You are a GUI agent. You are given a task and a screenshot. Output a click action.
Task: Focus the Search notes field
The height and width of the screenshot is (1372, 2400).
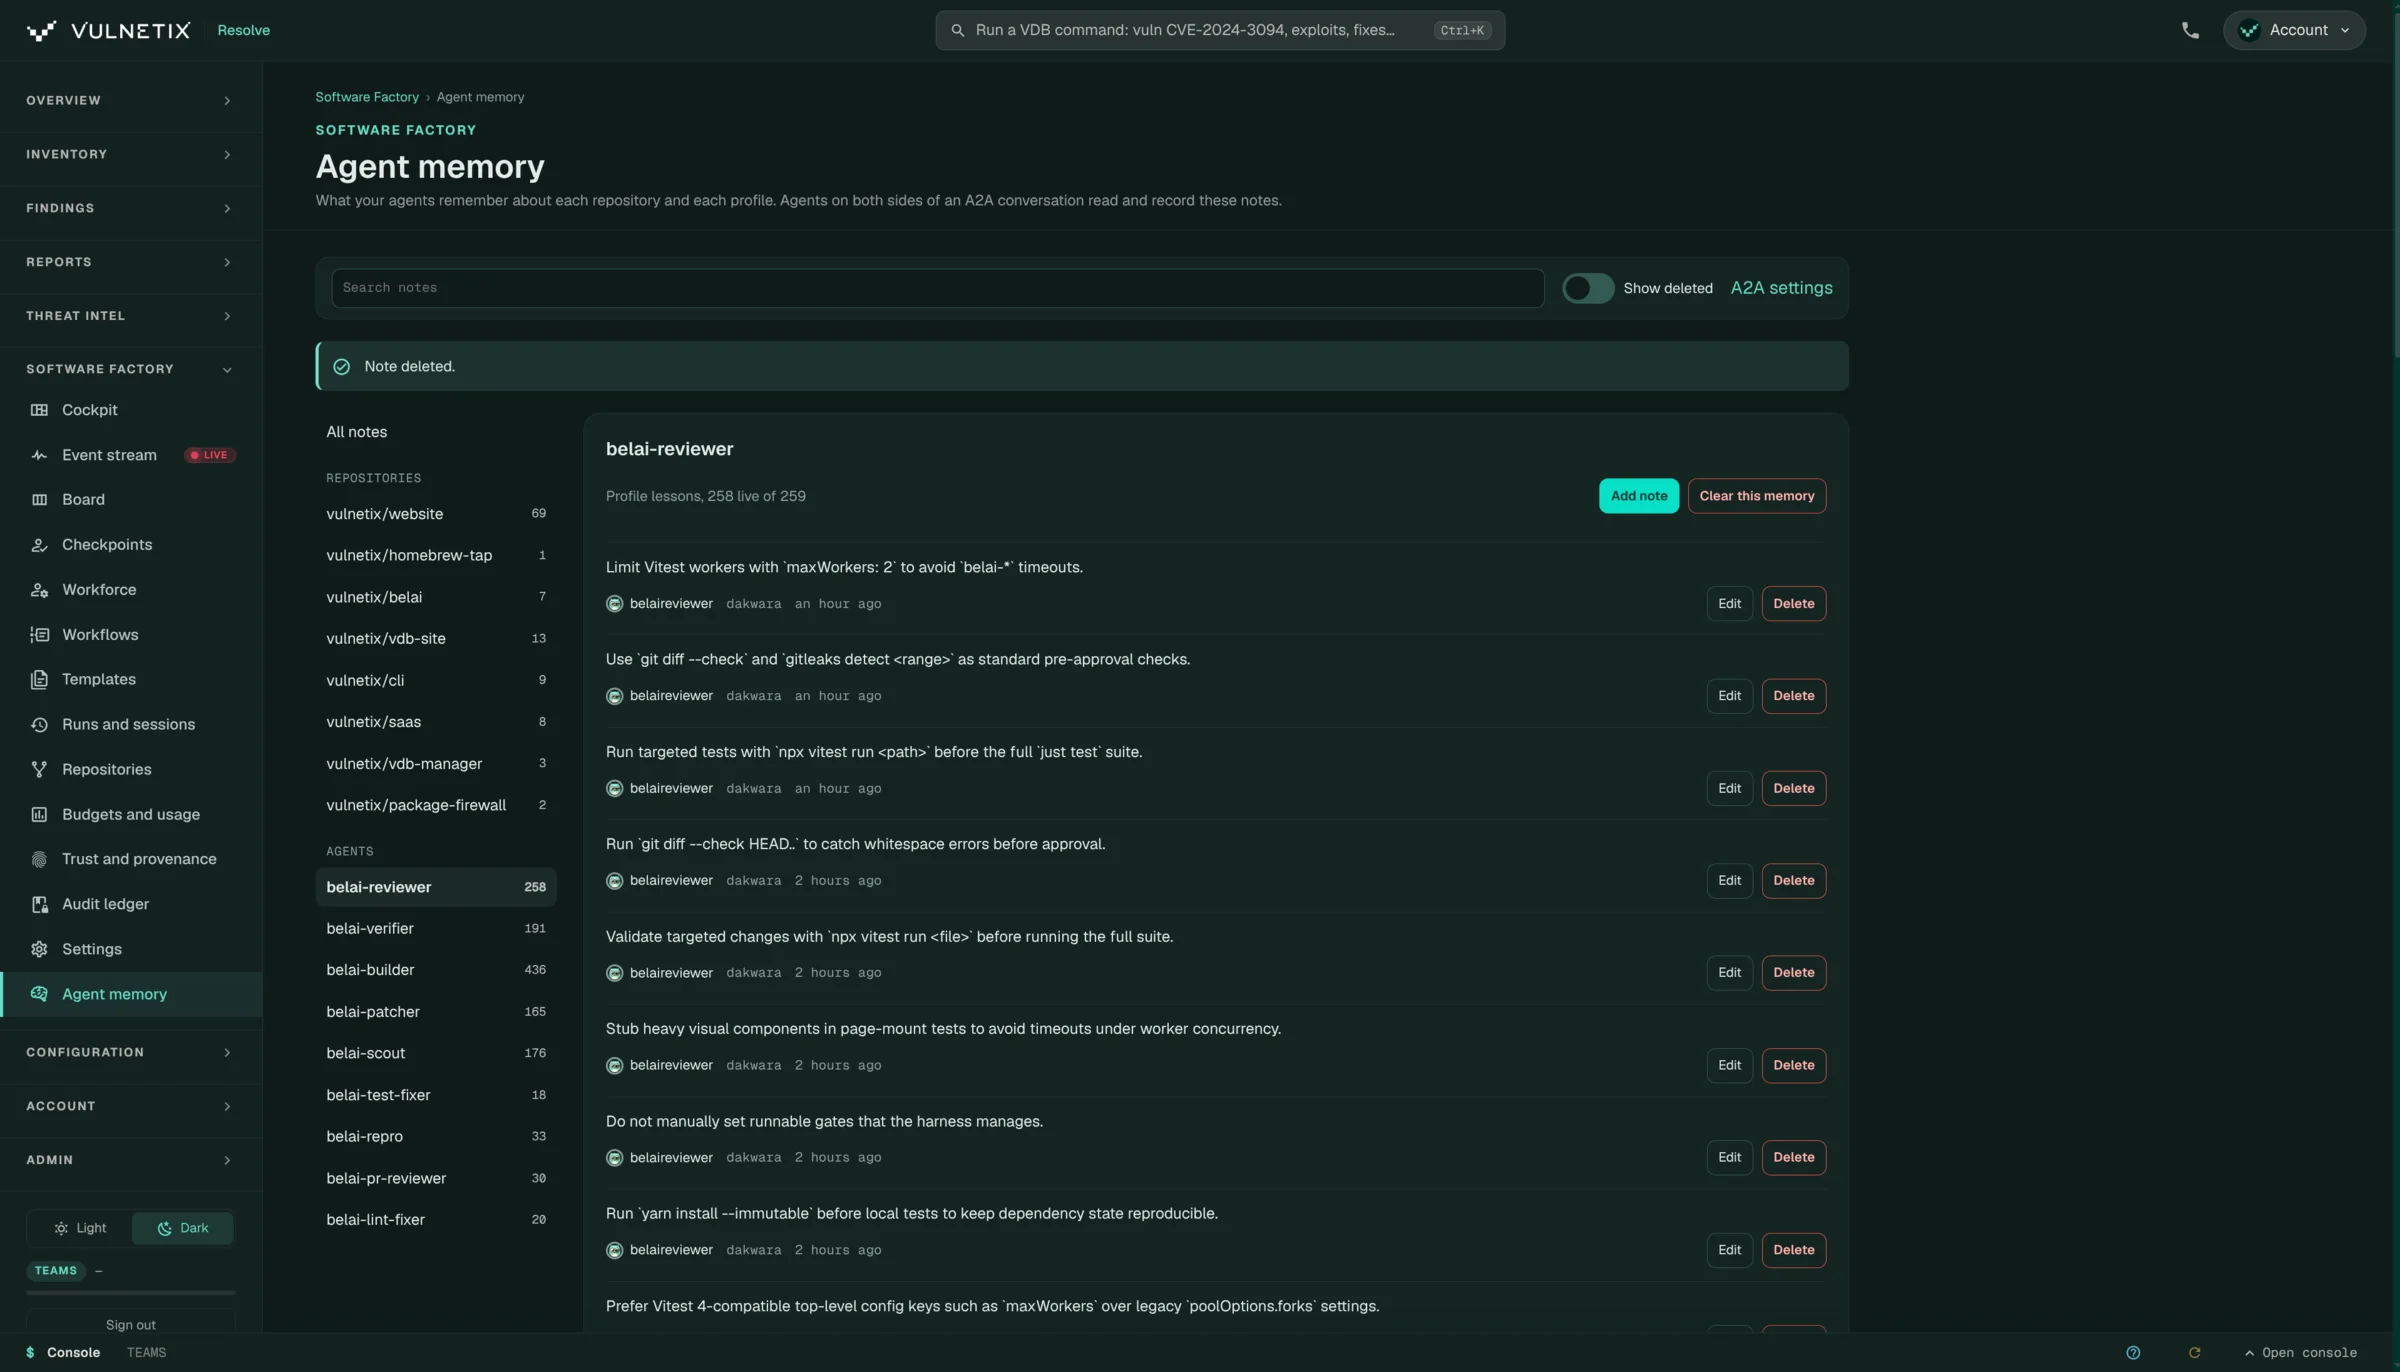click(x=937, y=288)
